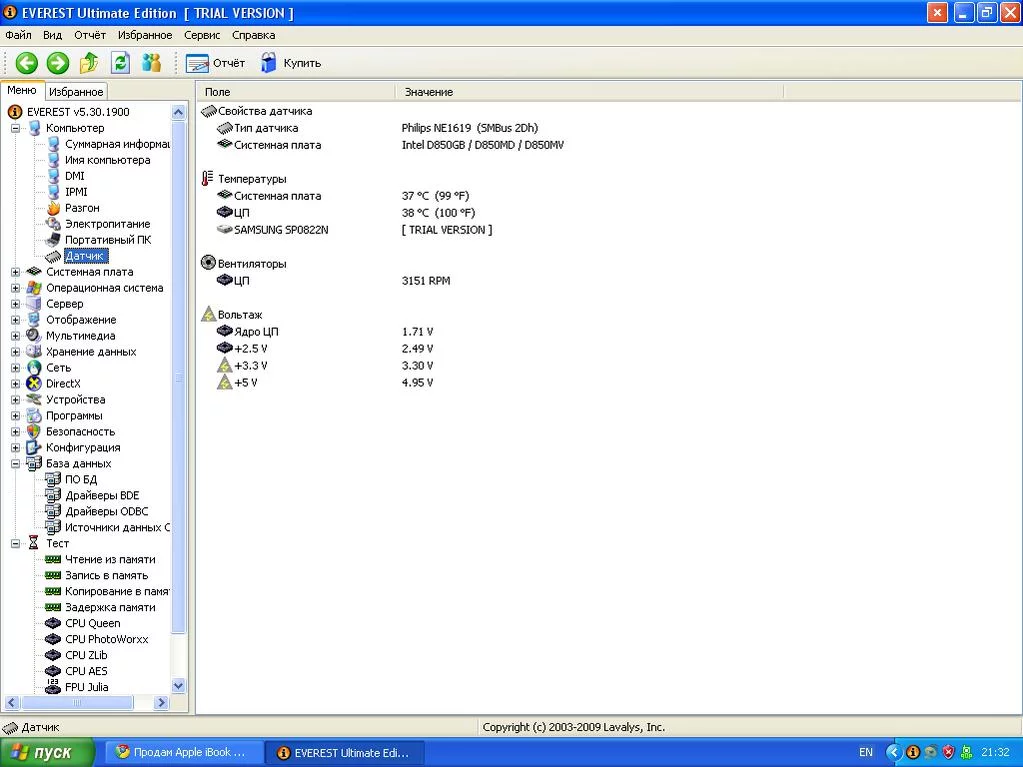Click the Разгон flame icon
1023x767 pixels.
pyautogui.click(x=53, y=208)
